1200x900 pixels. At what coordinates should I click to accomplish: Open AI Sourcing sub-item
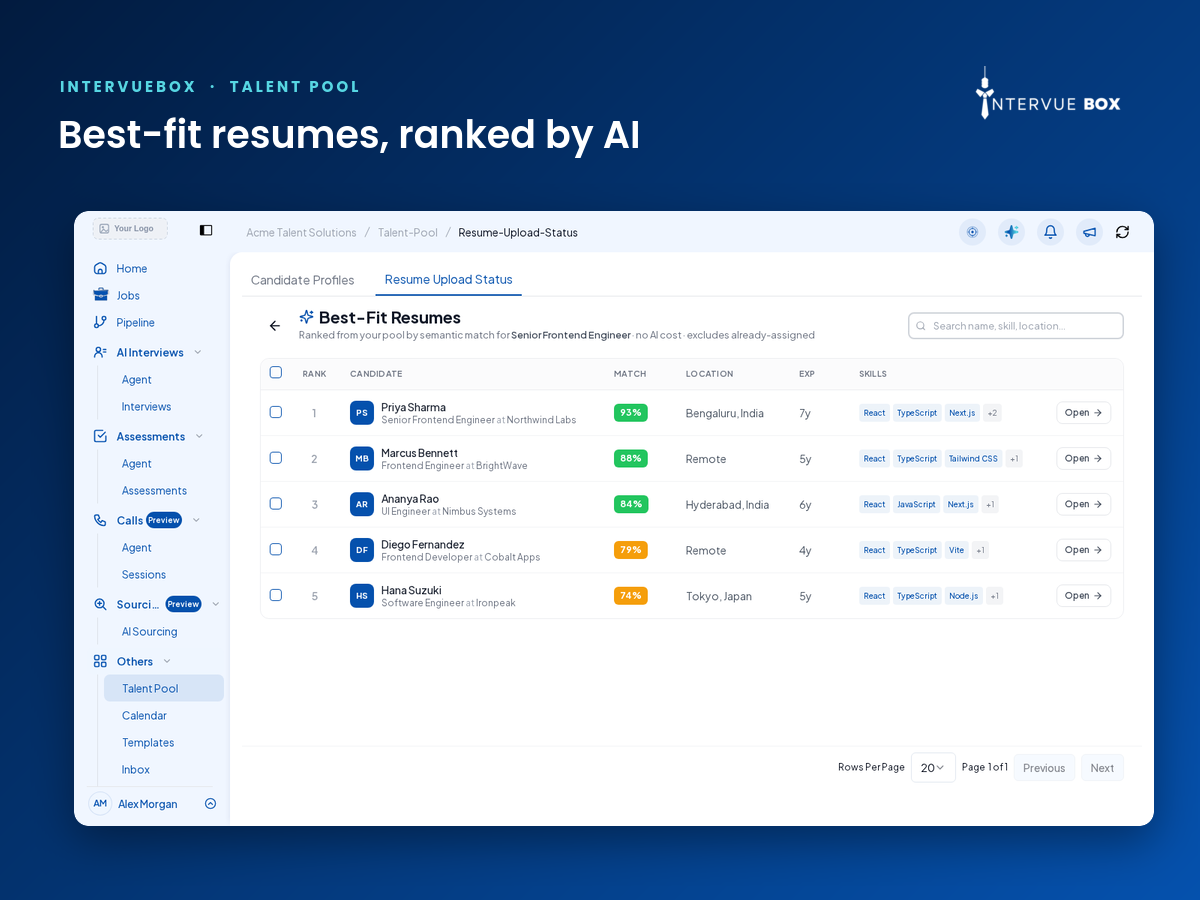click(x=149, y=631)
